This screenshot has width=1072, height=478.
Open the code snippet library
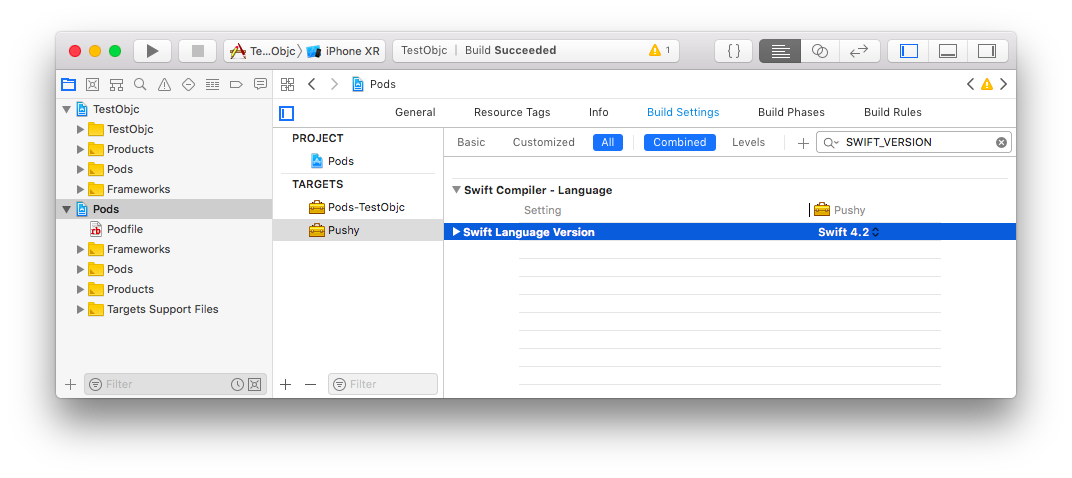click(x=734, y=51)
